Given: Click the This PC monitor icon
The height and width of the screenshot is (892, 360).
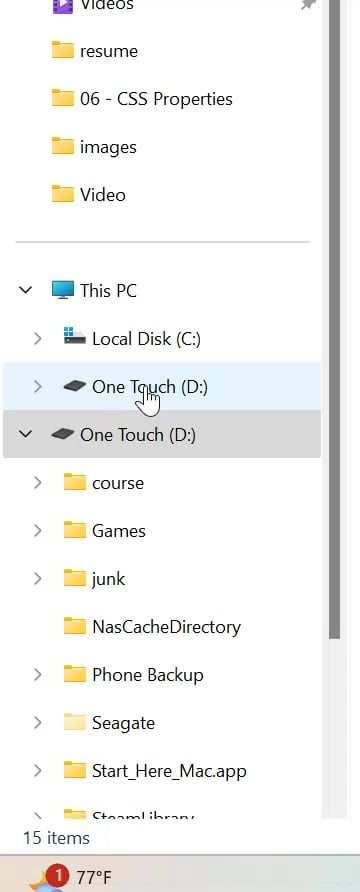Looking at the screenshot, I should pos(63,290).
